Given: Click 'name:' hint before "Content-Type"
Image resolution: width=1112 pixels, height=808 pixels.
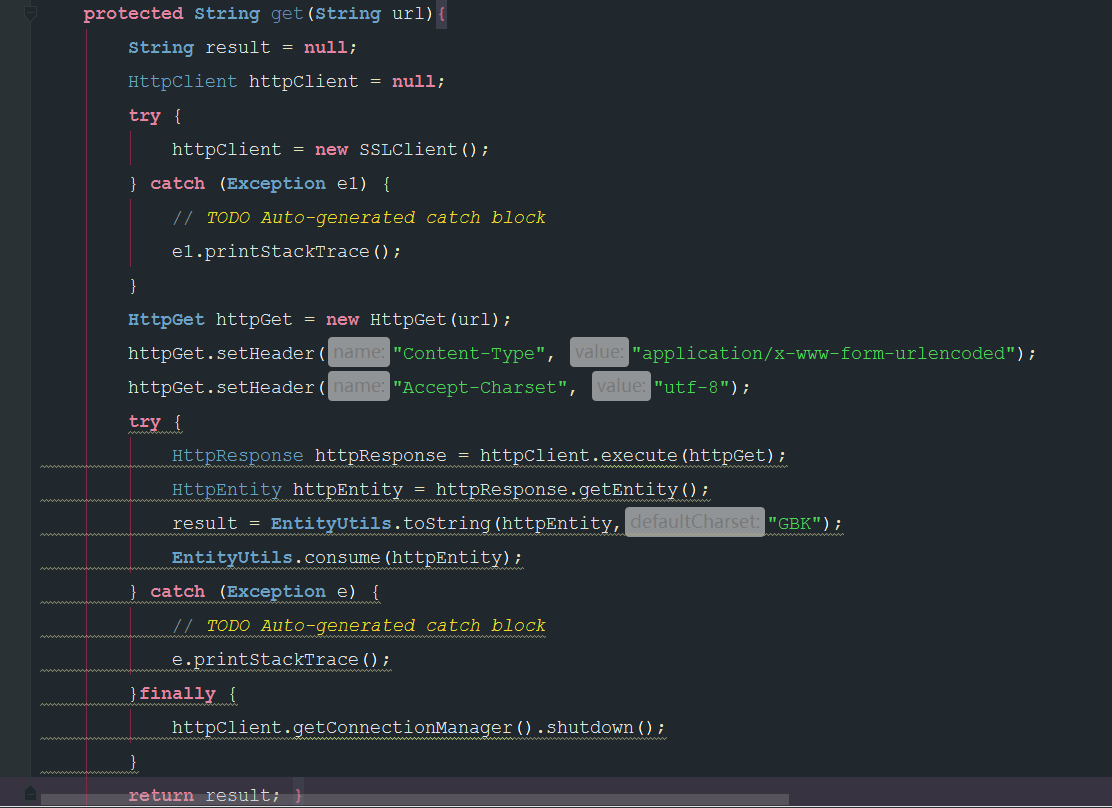Looking at the screenshot, I should [359, 353].
